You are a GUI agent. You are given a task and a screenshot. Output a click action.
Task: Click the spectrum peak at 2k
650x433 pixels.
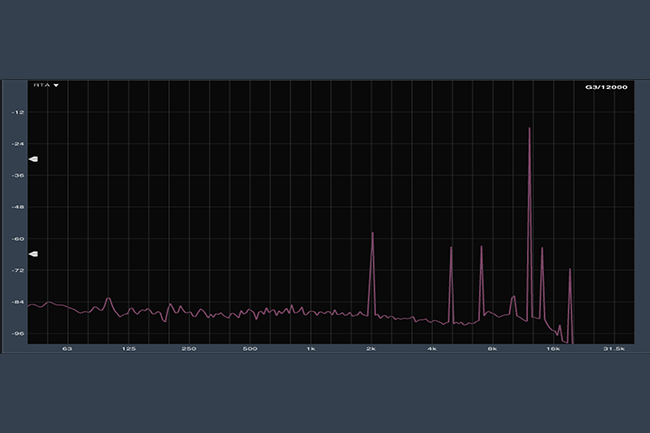point(372,234)
